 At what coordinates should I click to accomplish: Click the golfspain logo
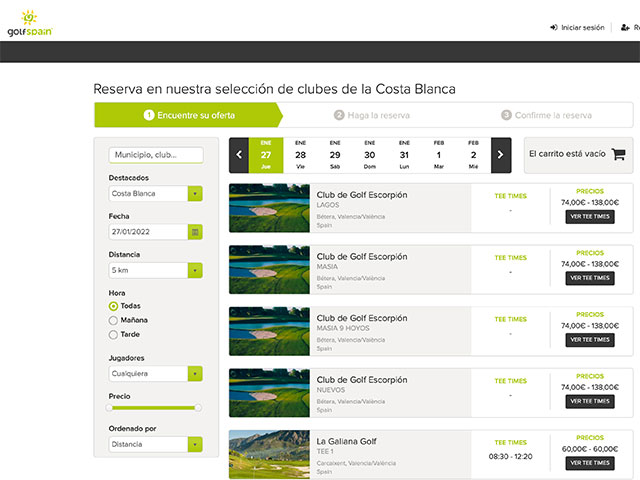[x=30, y=23]
